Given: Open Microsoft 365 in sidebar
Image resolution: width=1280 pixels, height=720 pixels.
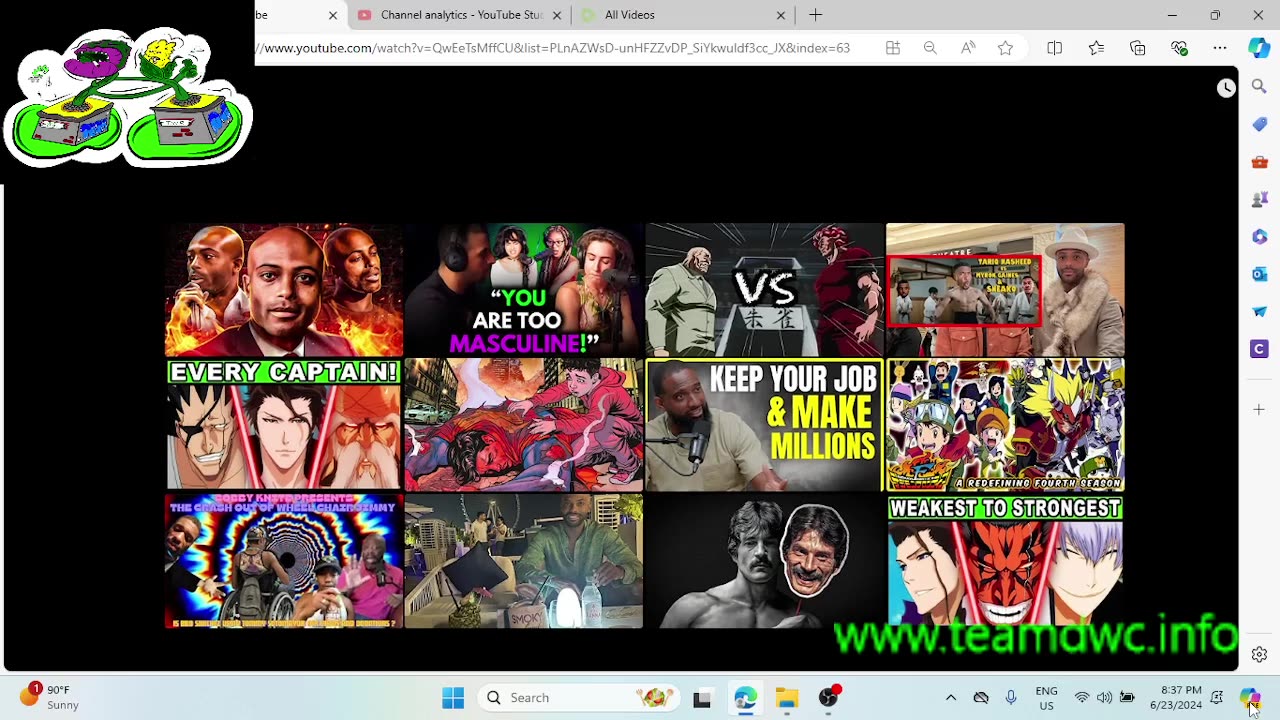Looking at the screenshot, I should click(x=1259, y=237).
